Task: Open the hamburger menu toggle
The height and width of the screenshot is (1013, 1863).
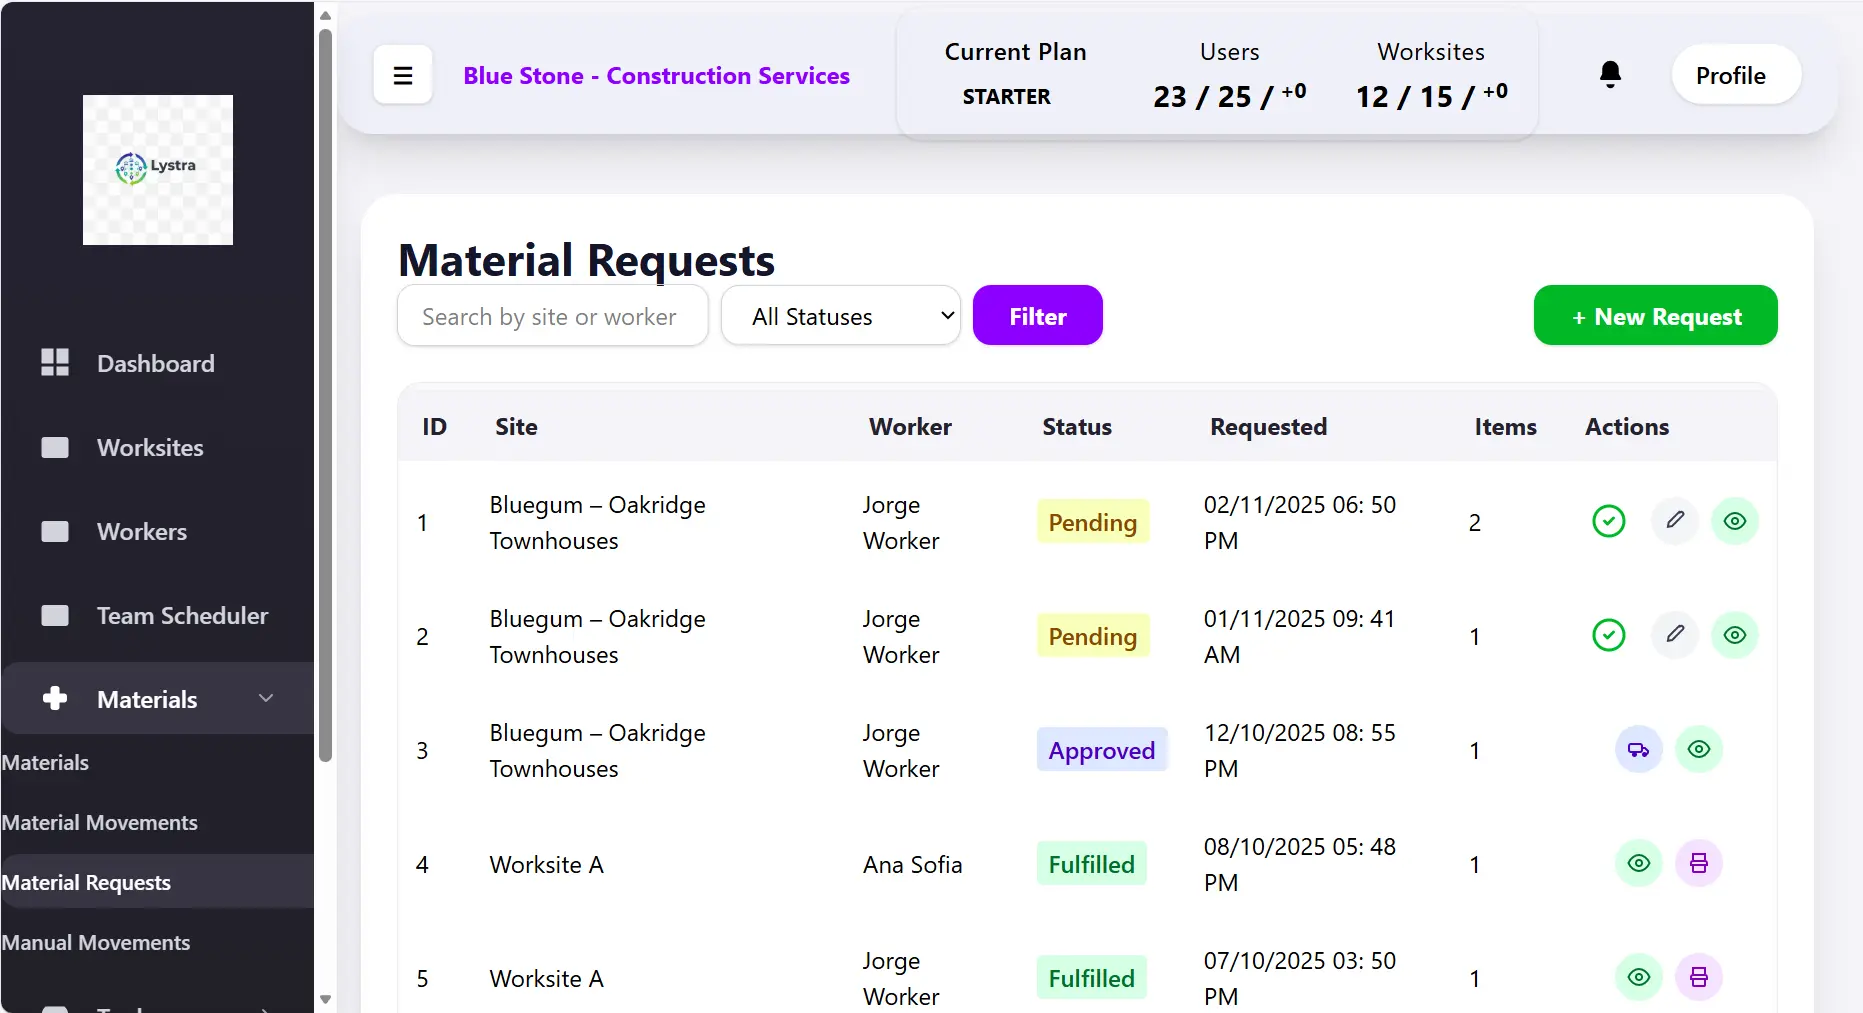Action: tap(403, 75)
